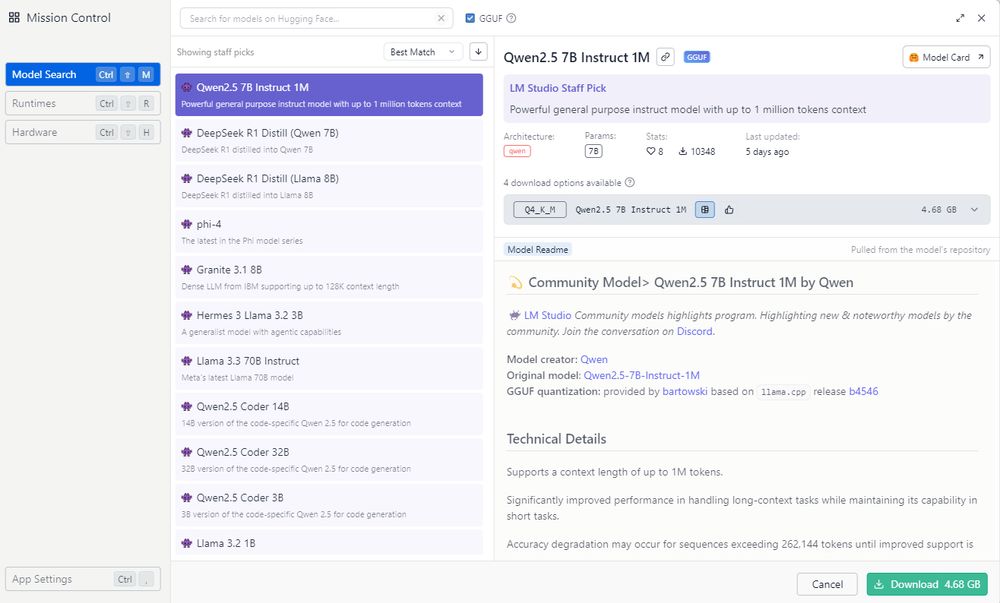Click the LM Studio Staff Pick heading
This screenshot has height=603, width=1000.
557,88
